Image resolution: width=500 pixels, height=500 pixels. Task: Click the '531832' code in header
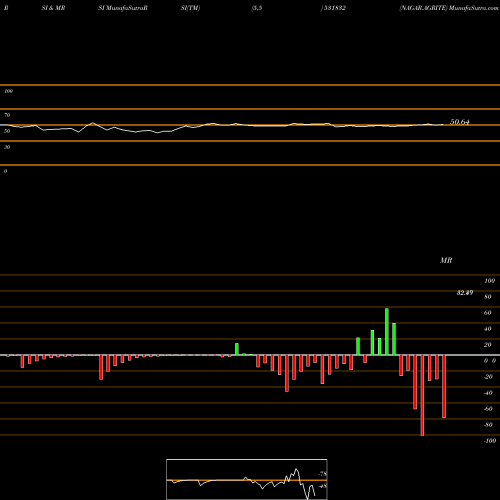(x=334, y=8)
